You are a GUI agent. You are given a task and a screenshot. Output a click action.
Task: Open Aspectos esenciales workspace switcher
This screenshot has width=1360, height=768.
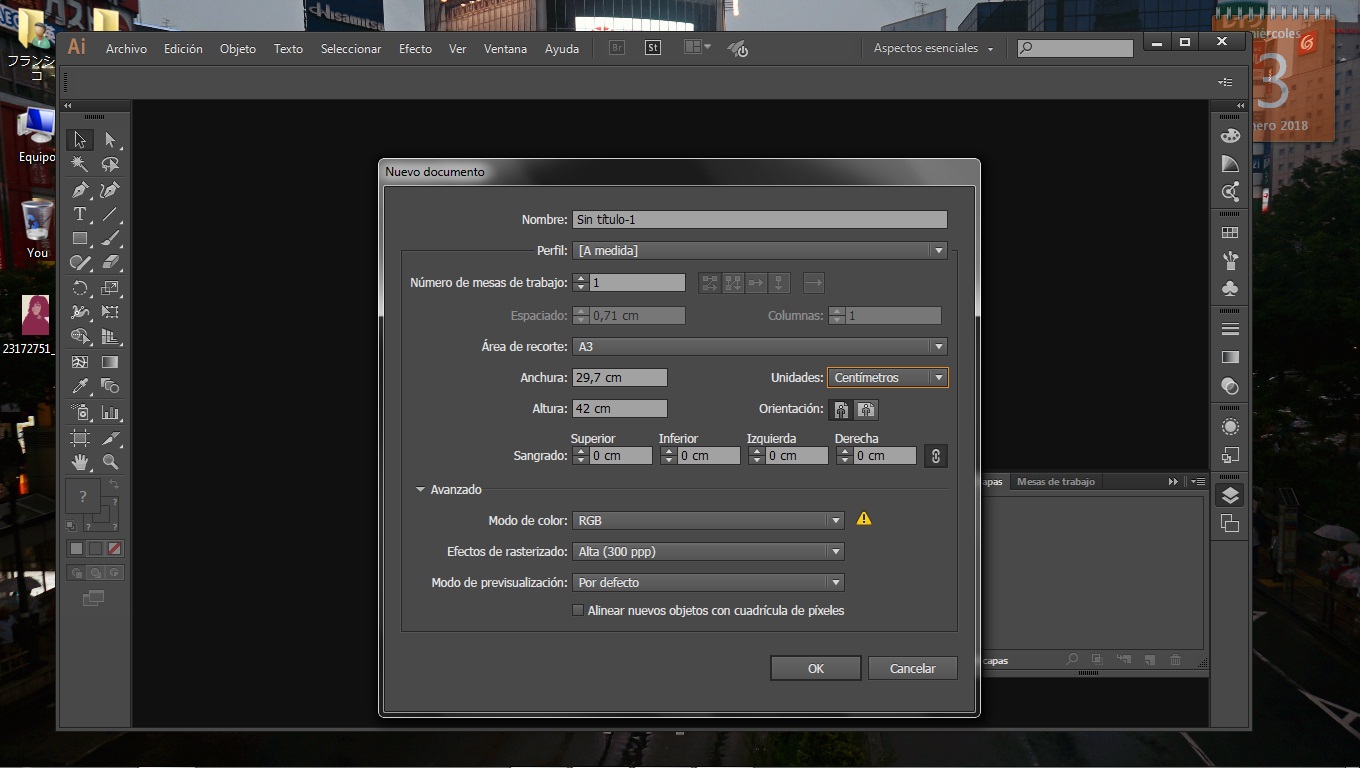click(x=933, y=48)
